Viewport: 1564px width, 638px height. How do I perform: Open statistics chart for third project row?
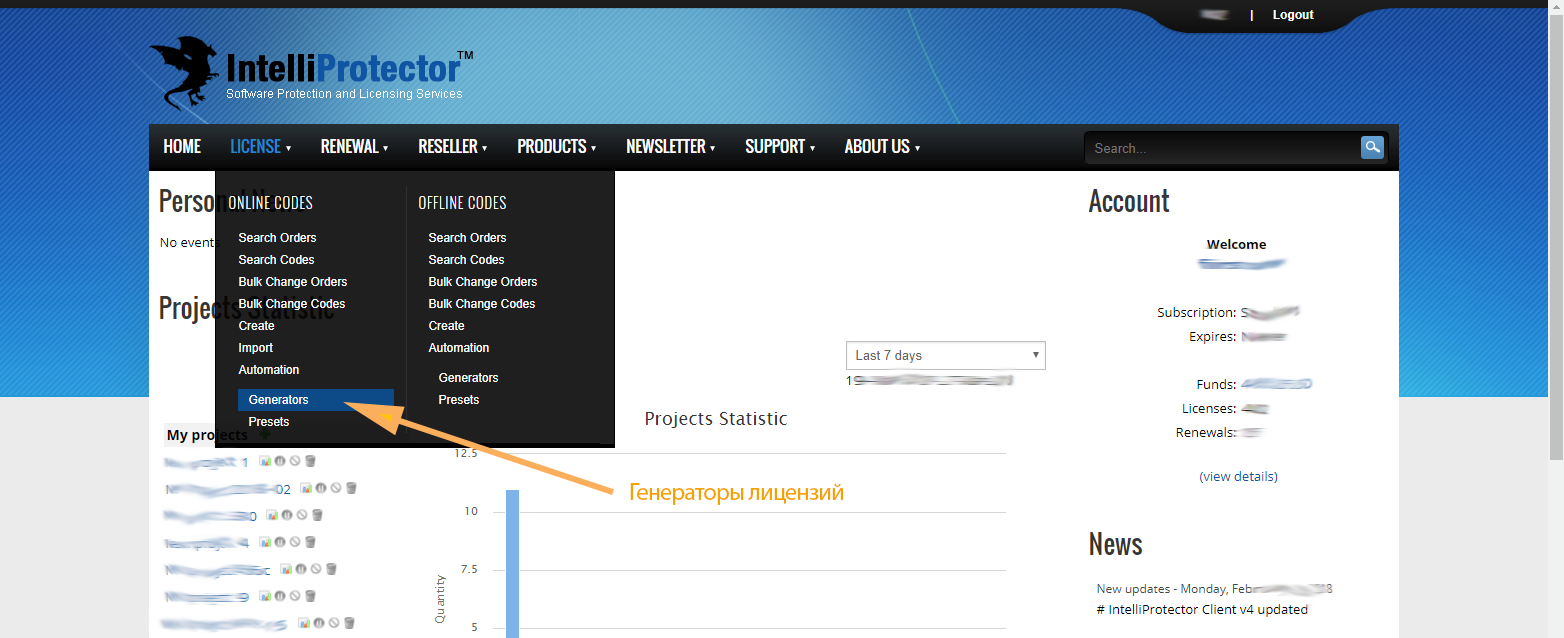[x=272, y=515]
